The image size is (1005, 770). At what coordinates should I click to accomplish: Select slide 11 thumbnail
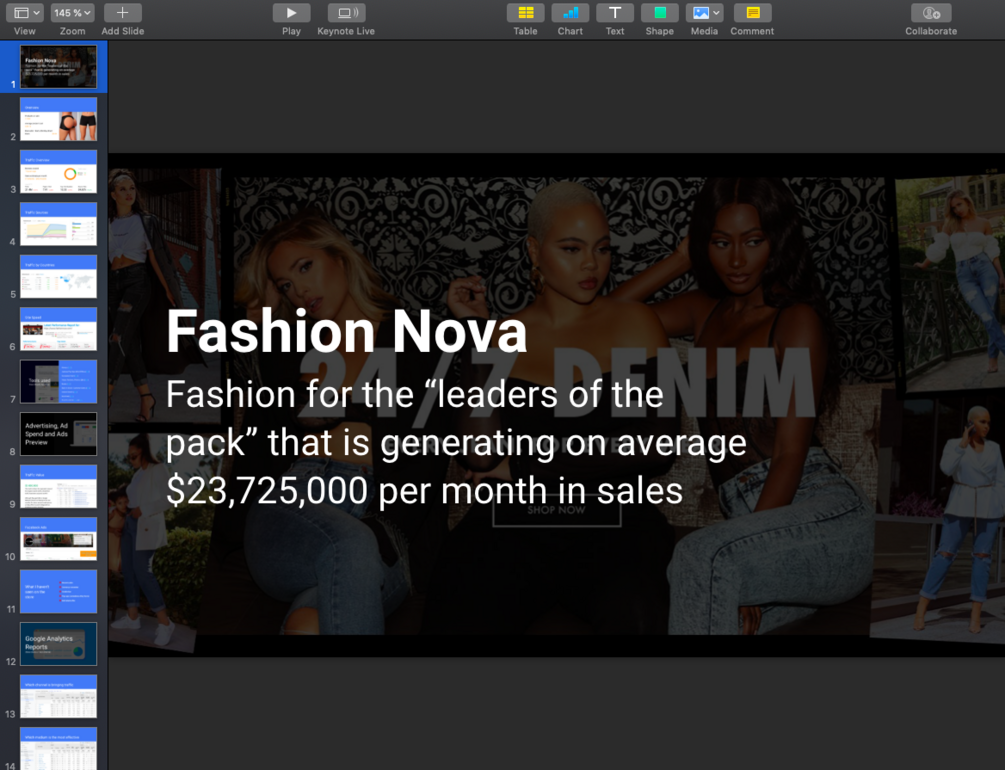point(58,592)
